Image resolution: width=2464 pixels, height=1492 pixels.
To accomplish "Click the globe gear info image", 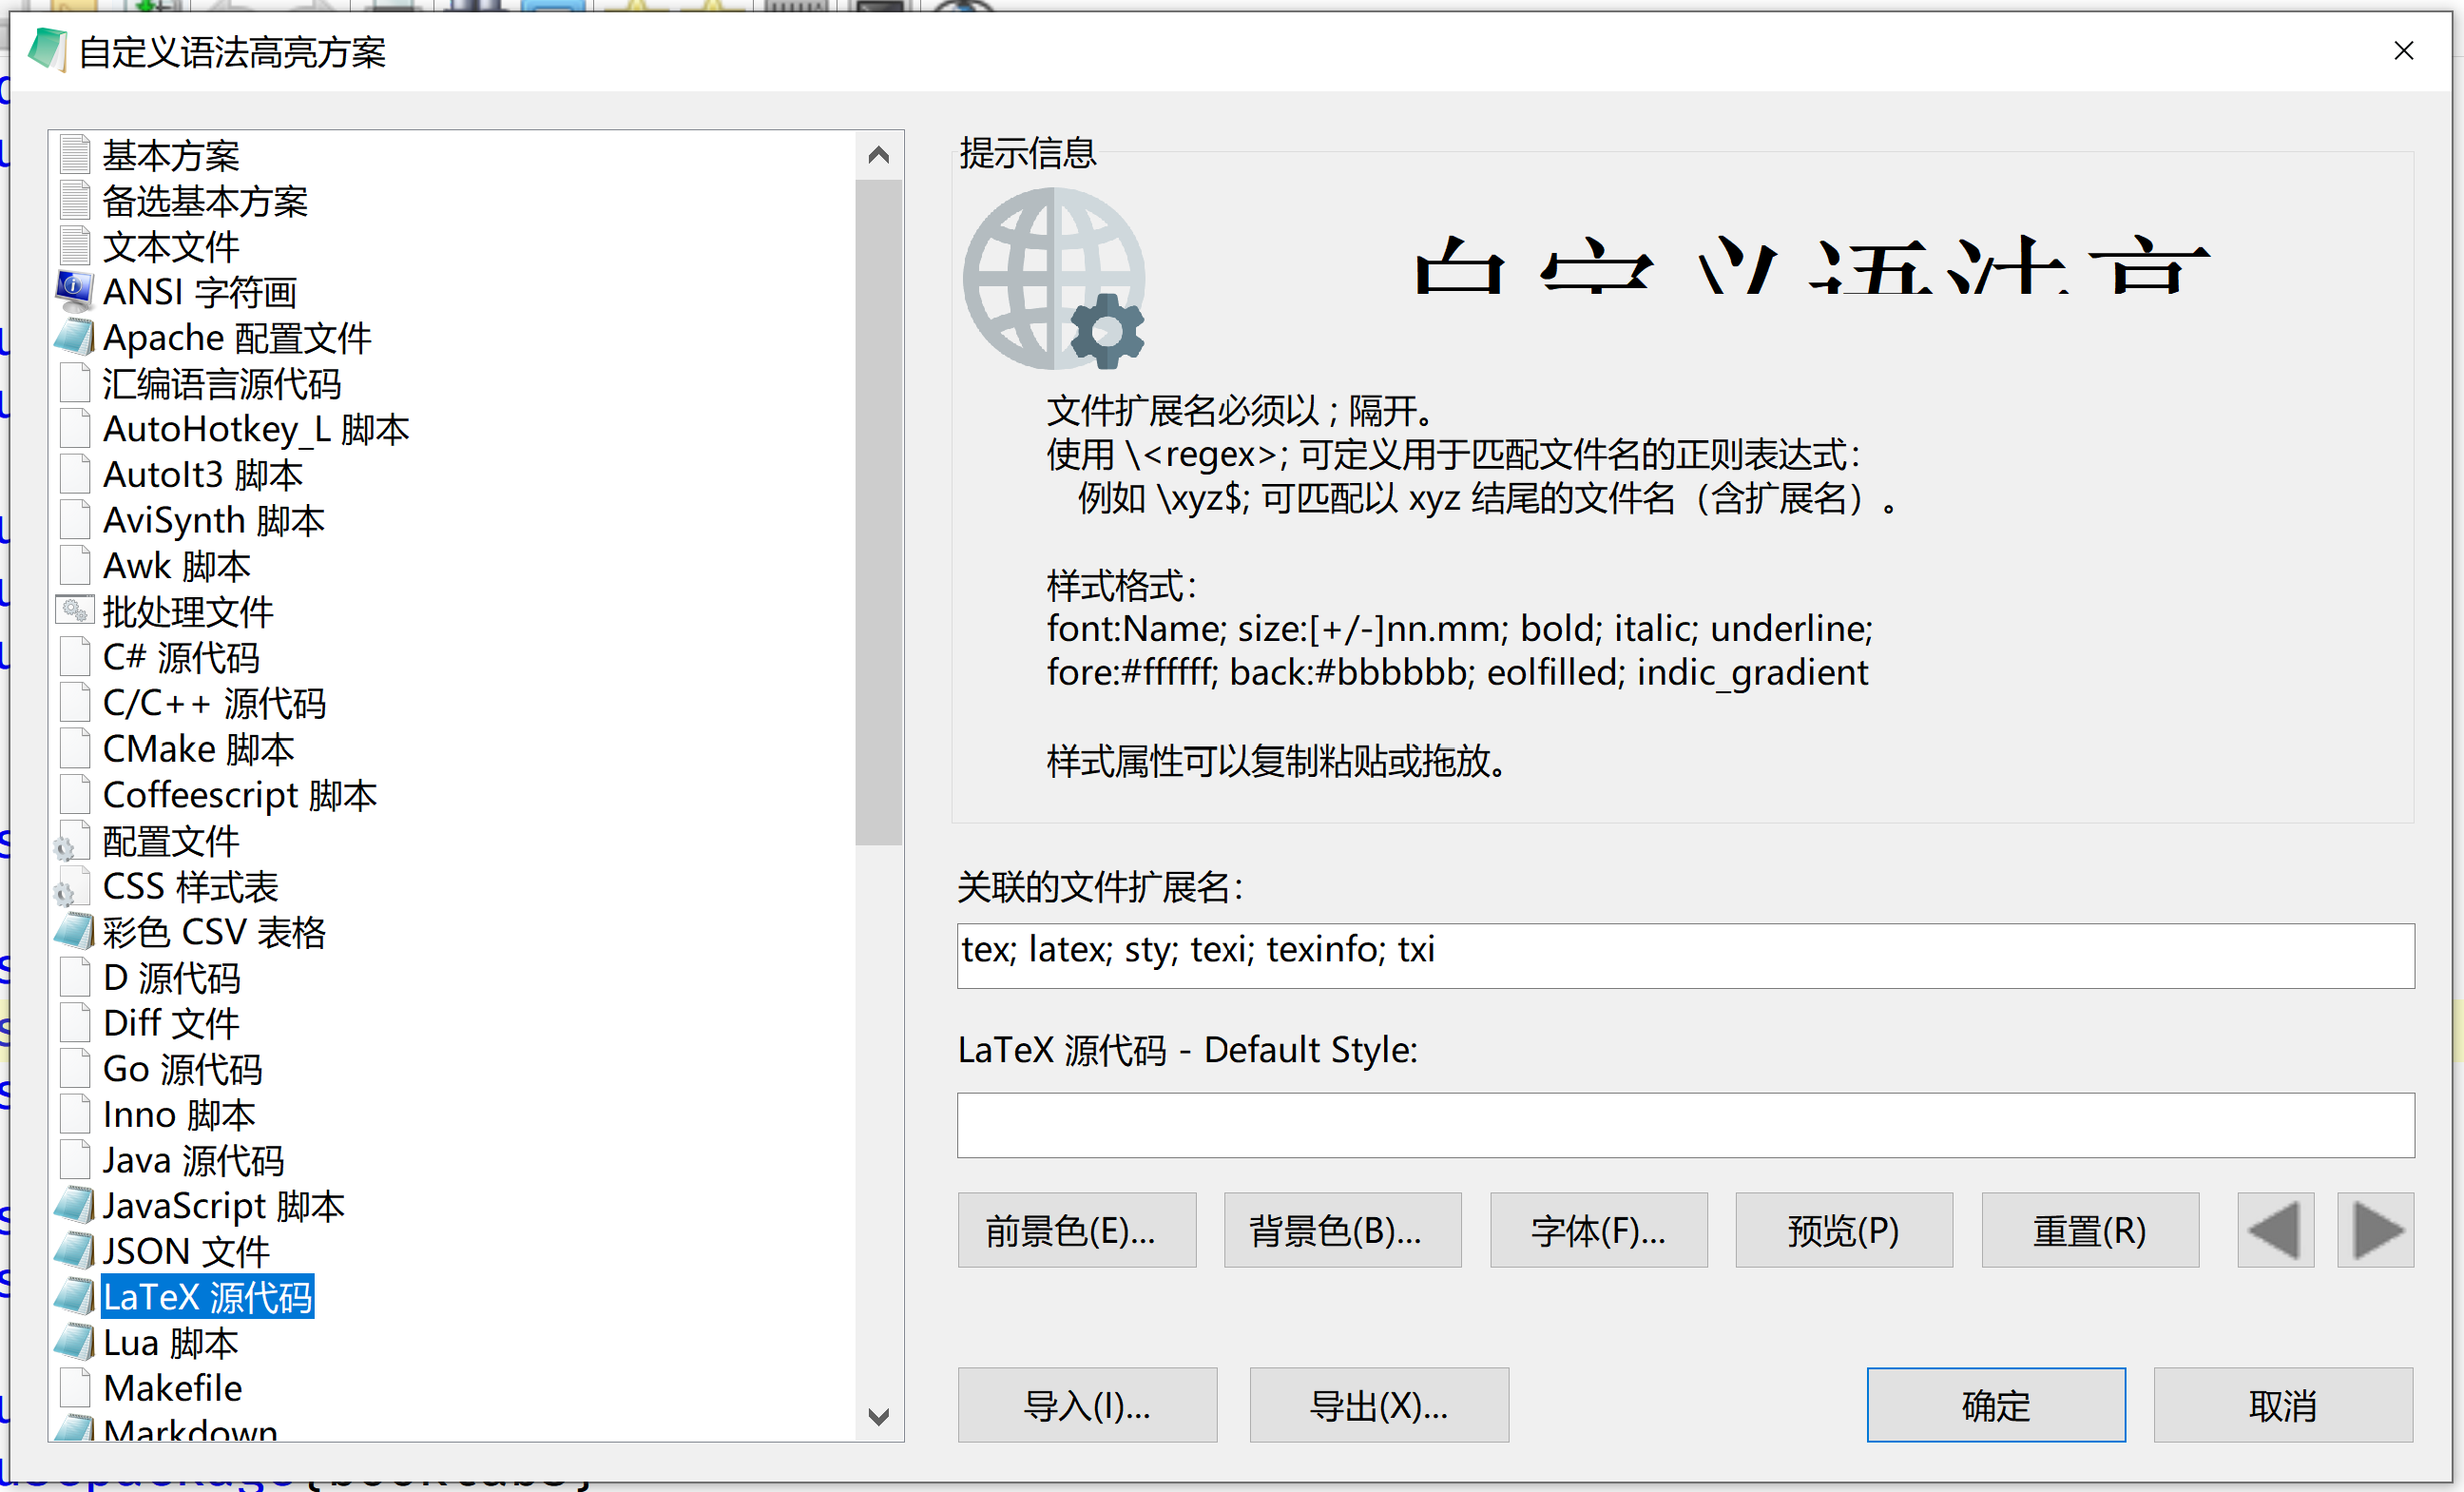I will (1054, 279).
